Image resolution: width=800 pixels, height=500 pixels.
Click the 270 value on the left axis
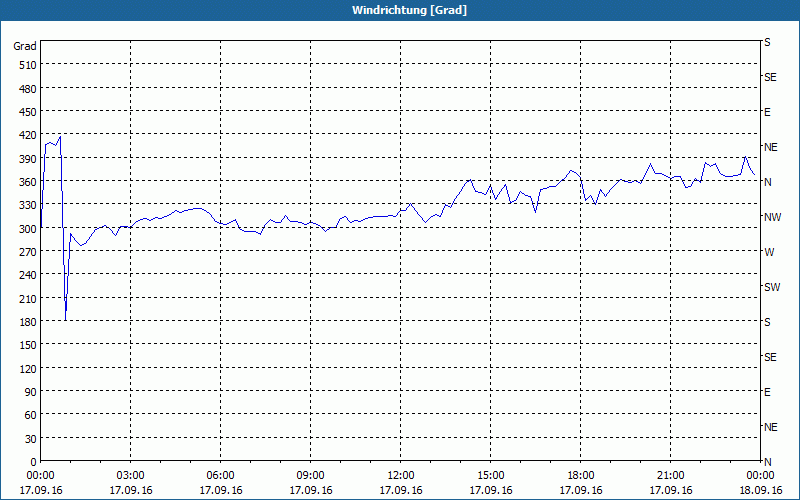[28, 252]
